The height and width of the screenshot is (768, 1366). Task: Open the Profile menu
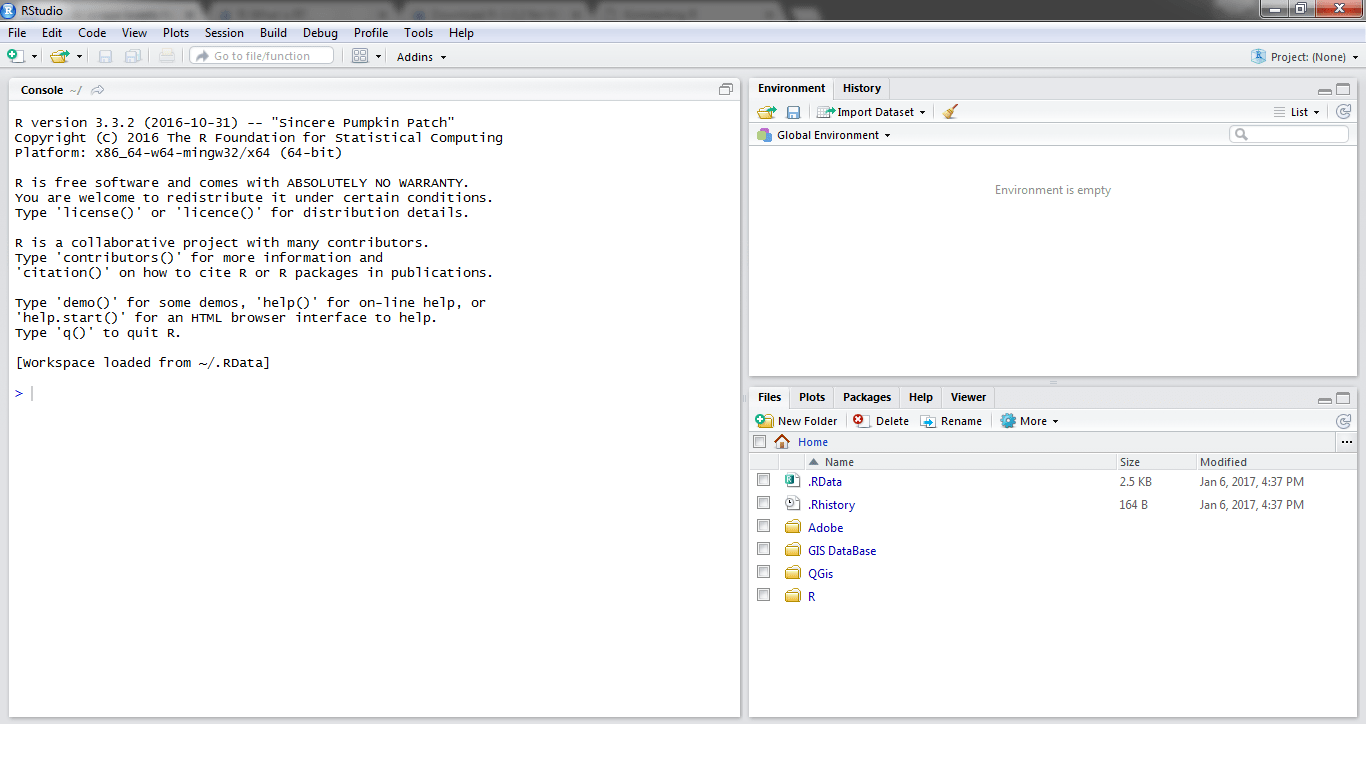(x=371, y=33)
